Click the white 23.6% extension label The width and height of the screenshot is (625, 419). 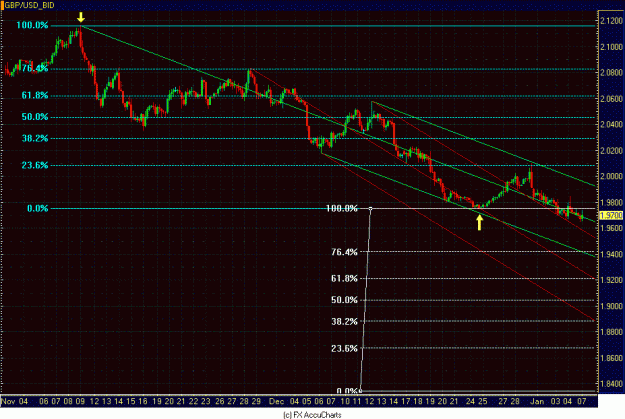pos(344,348)
